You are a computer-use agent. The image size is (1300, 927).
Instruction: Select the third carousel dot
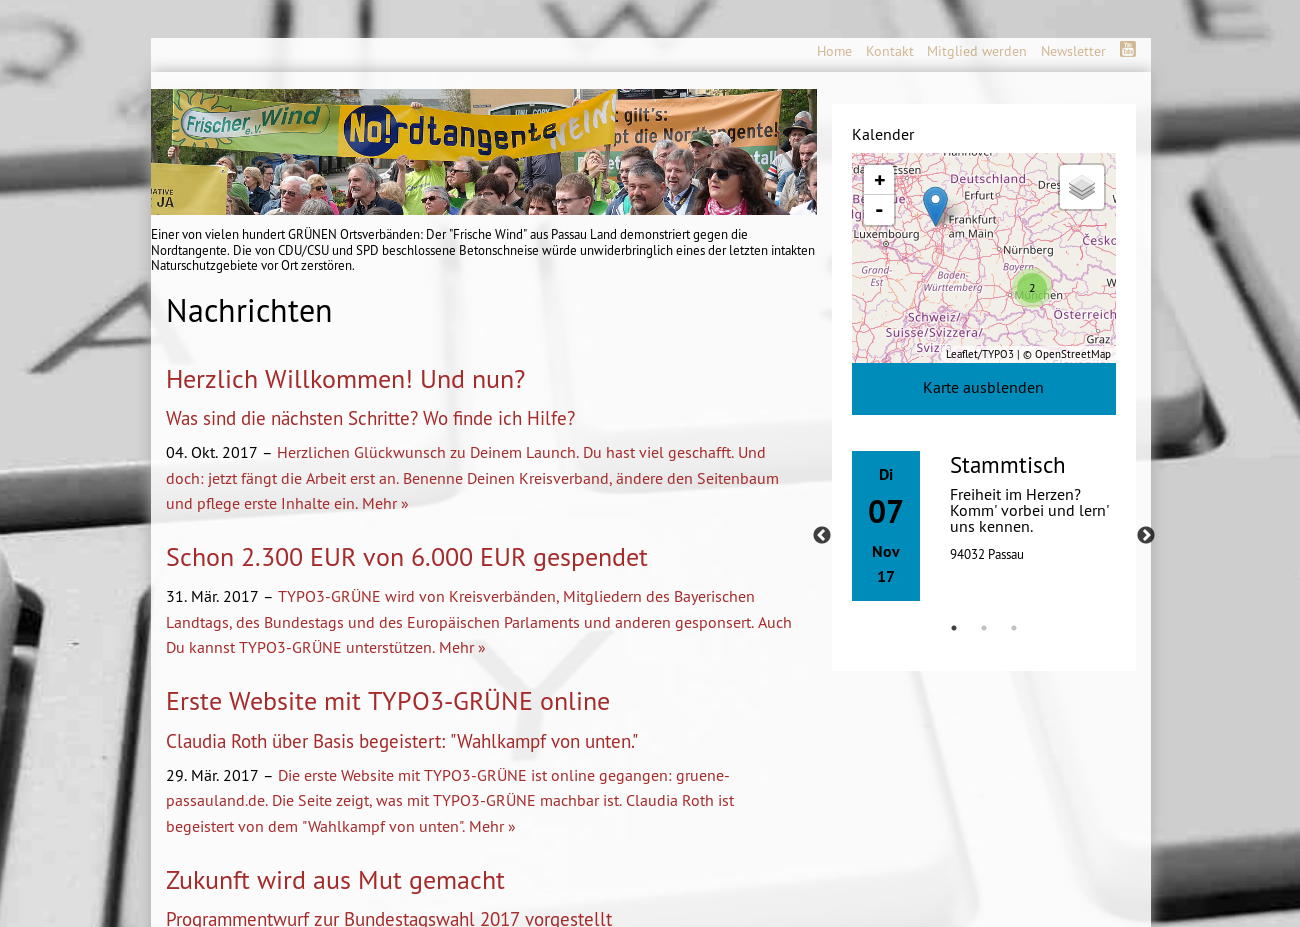[x=1014, y=628]
